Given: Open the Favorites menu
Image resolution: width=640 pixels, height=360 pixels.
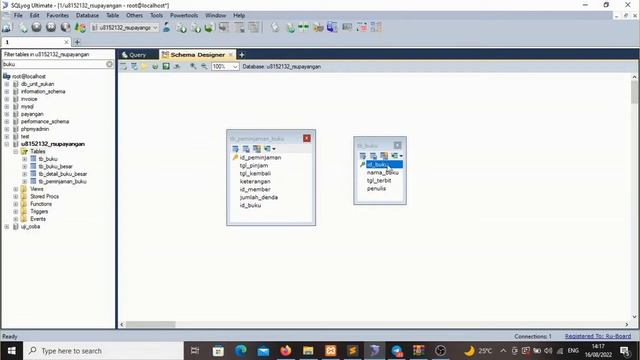Looking at the screenshot, I should 58,15.
